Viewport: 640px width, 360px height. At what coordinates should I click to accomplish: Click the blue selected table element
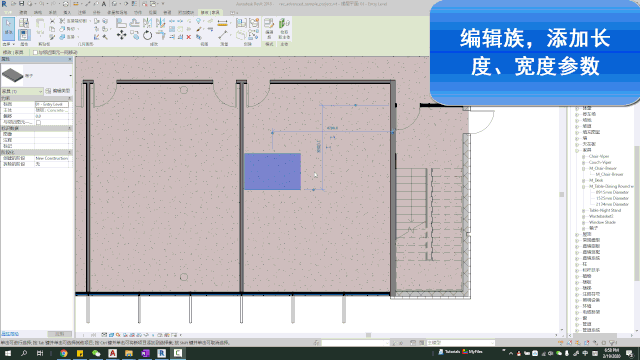(272, 171)
